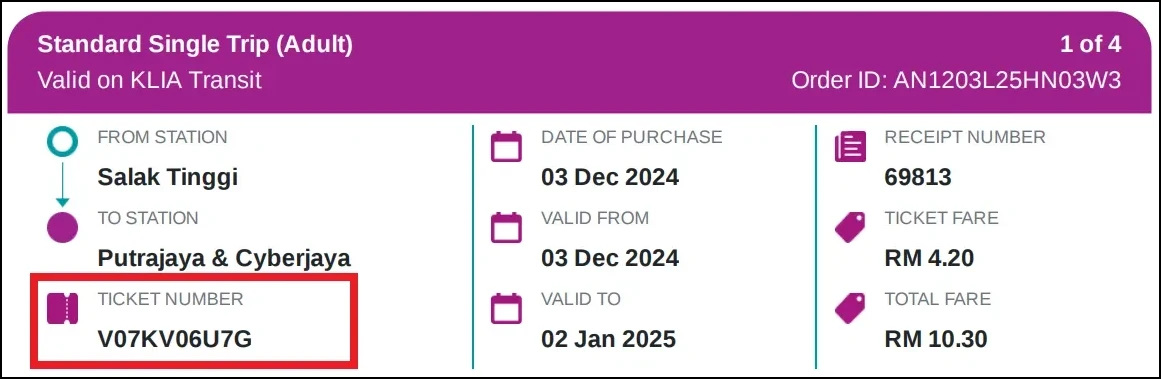Click the ticket stub icon beside Ticket Number
The height and width of the screenshot is (379, 1161).
point(62,309)
